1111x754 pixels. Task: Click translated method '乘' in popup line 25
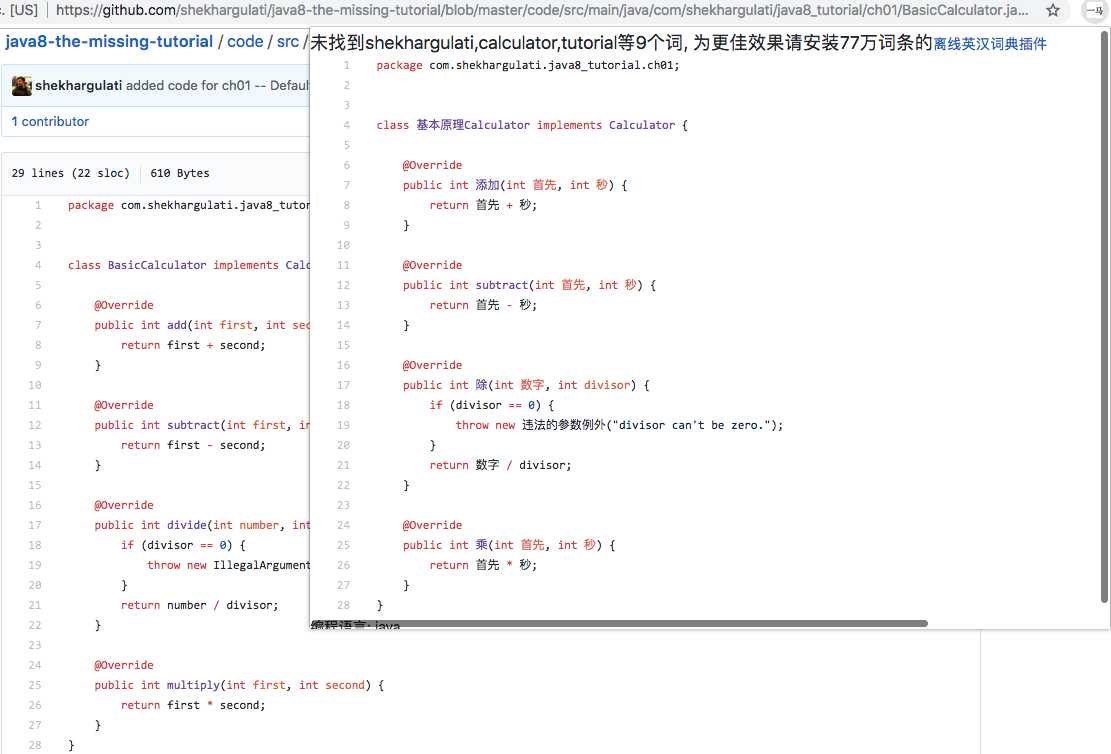[x=482, y=545]
